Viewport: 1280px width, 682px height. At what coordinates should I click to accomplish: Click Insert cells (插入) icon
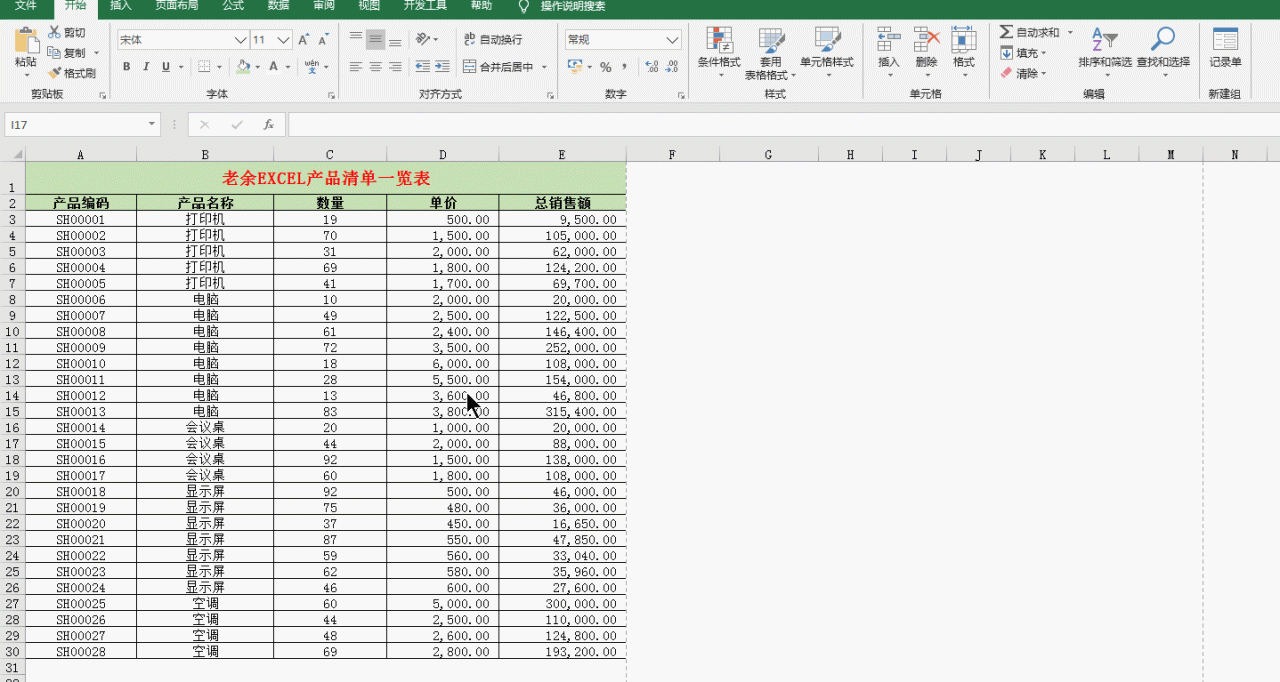click(x=888, y=40)
